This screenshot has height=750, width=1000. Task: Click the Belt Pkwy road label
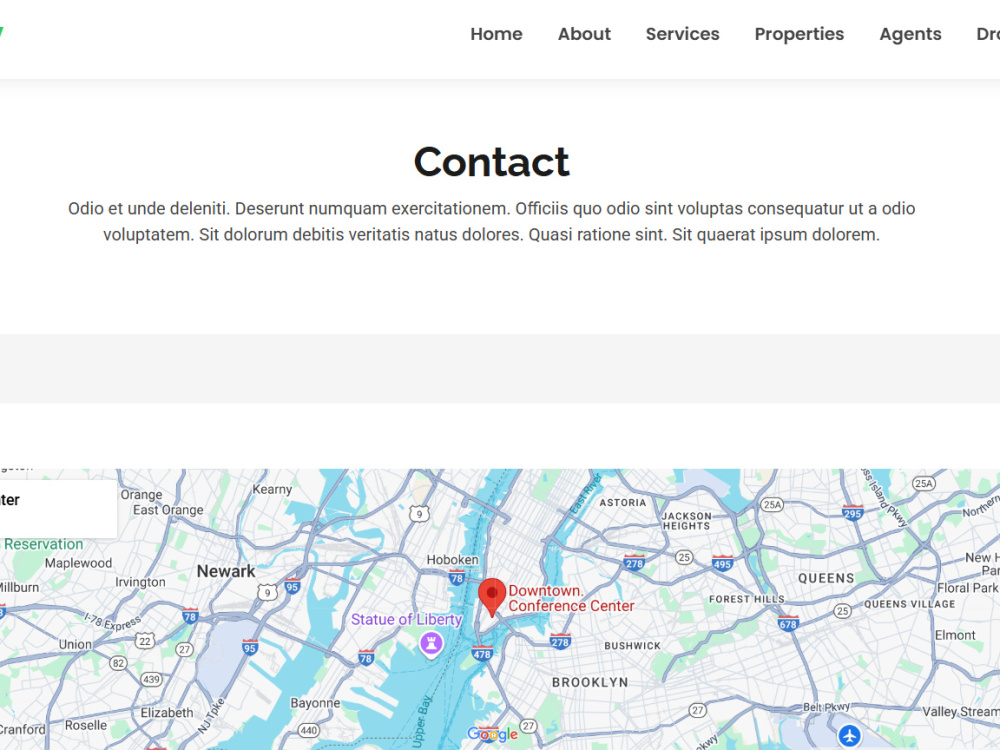(826, 707)
